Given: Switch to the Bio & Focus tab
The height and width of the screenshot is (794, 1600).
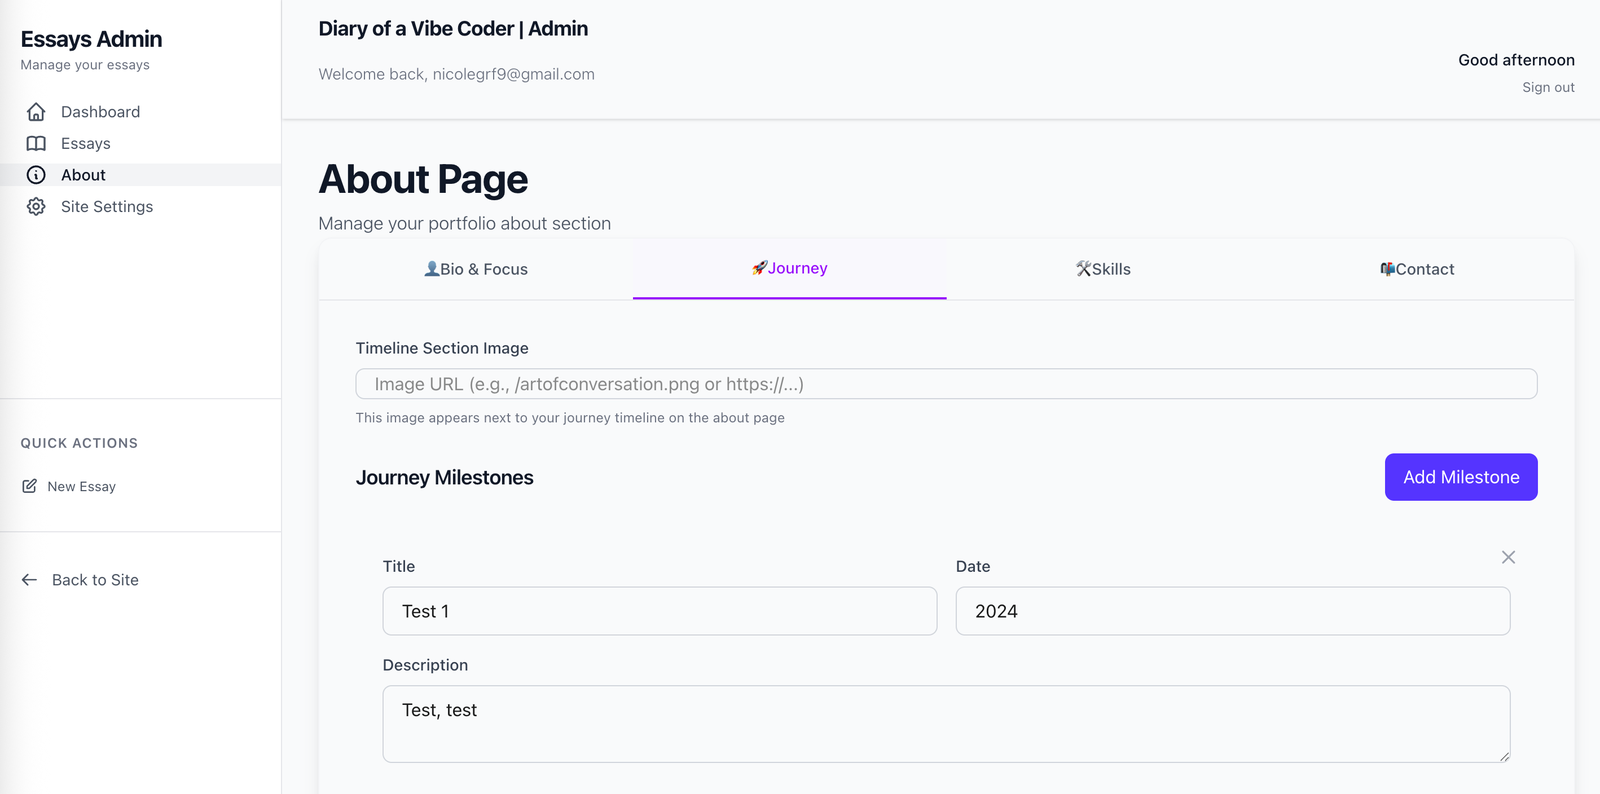Looking at the screenshot, I should coord(476,269).
